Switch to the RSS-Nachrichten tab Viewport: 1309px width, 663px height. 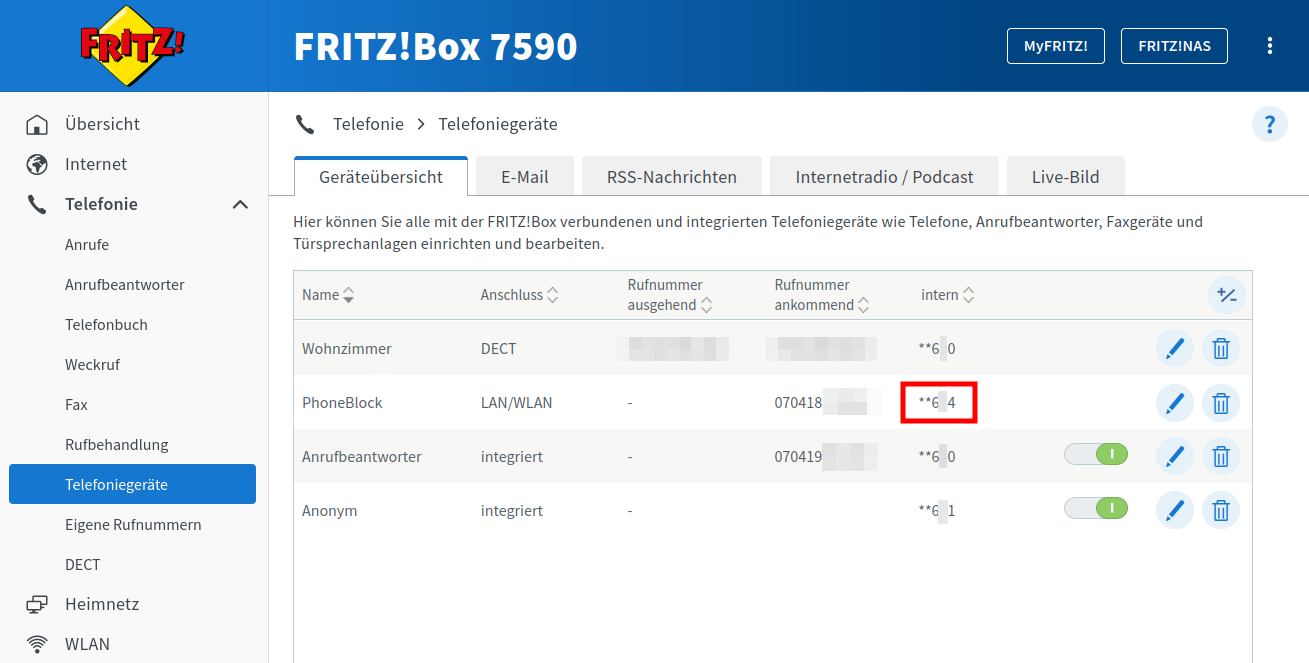pyautogui.click(x=671, y=177)
